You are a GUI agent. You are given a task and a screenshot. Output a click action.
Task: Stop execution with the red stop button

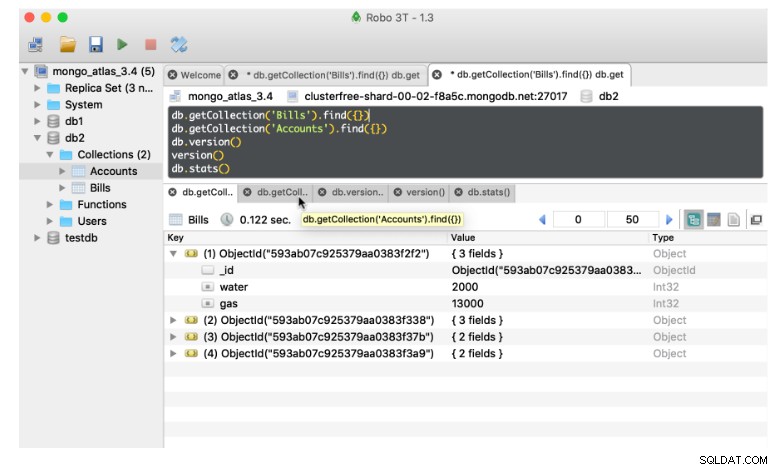[151, 45]
